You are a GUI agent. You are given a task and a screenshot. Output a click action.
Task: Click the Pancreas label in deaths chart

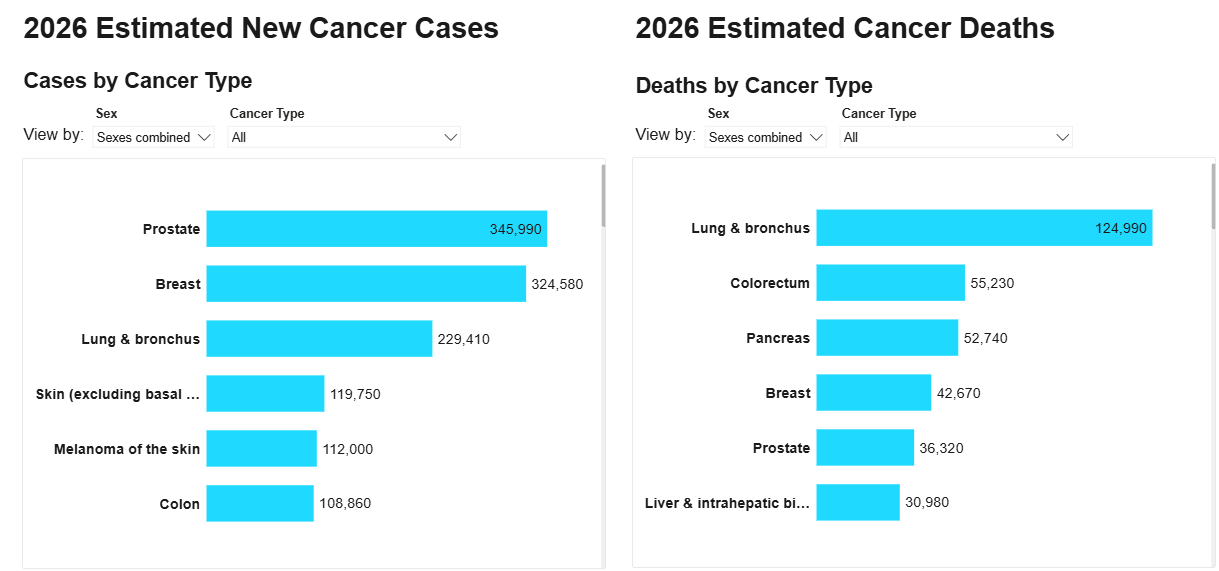[778, 338]
